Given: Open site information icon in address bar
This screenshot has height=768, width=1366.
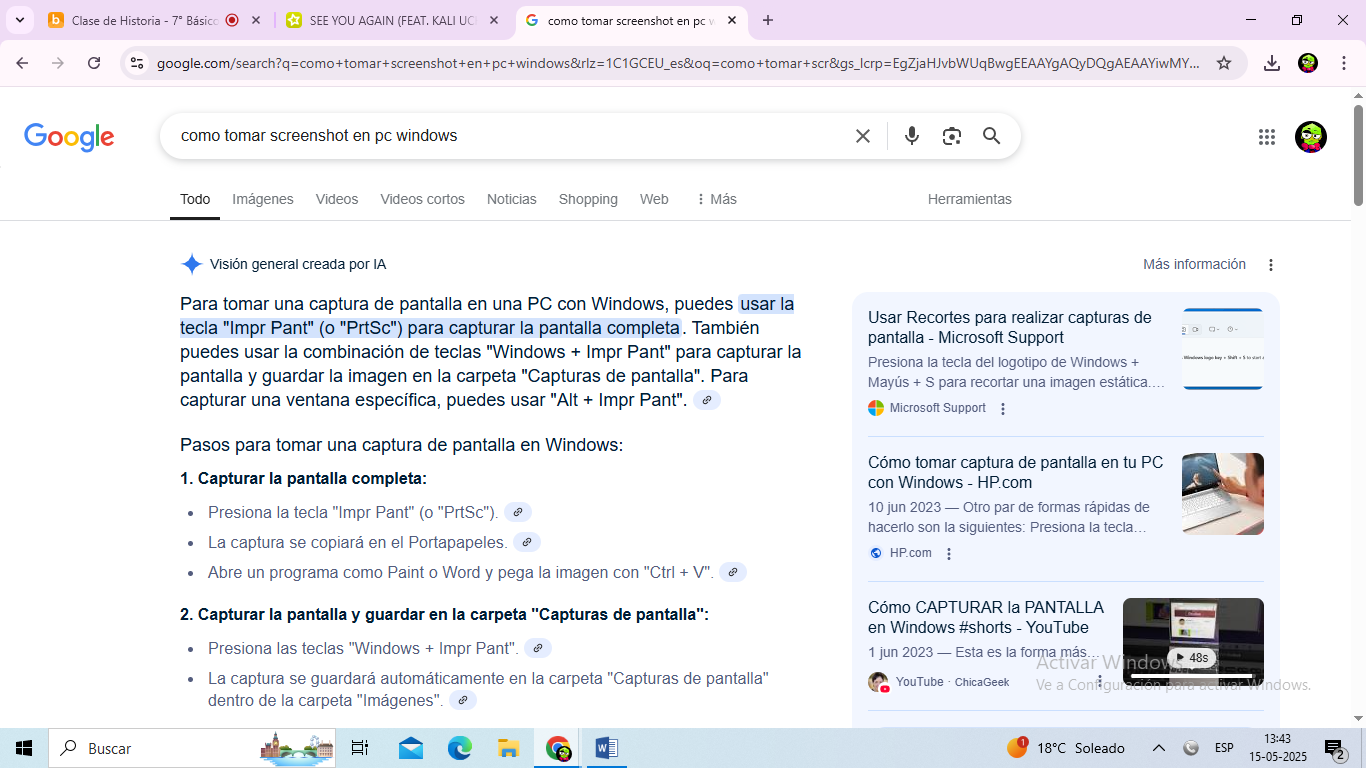Looking at the screenshot, I should click(137, 63).
